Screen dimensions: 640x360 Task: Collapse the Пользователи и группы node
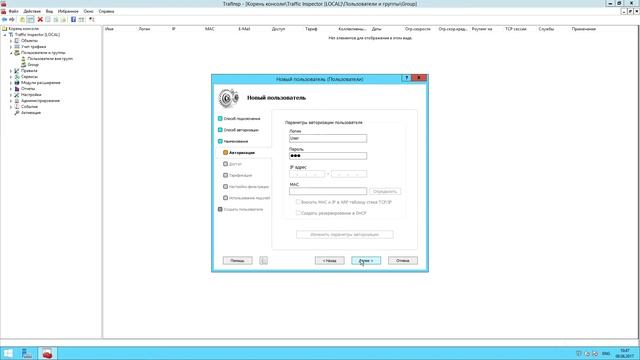(x=11, y=53)
